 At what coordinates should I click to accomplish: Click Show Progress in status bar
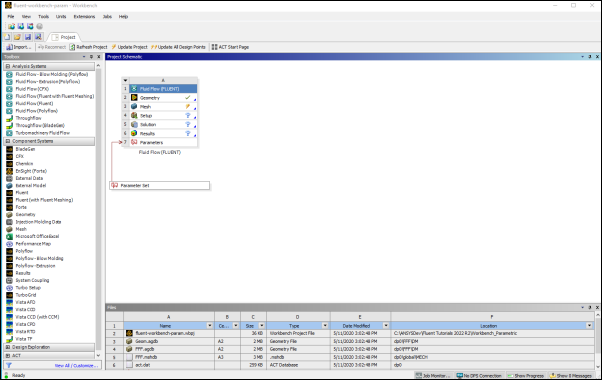point(525,376)
